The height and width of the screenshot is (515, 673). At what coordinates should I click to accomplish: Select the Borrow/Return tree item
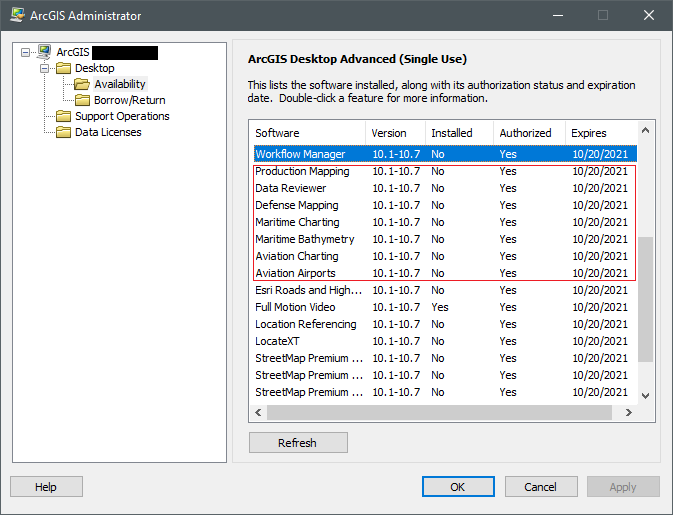click(130, 100)
